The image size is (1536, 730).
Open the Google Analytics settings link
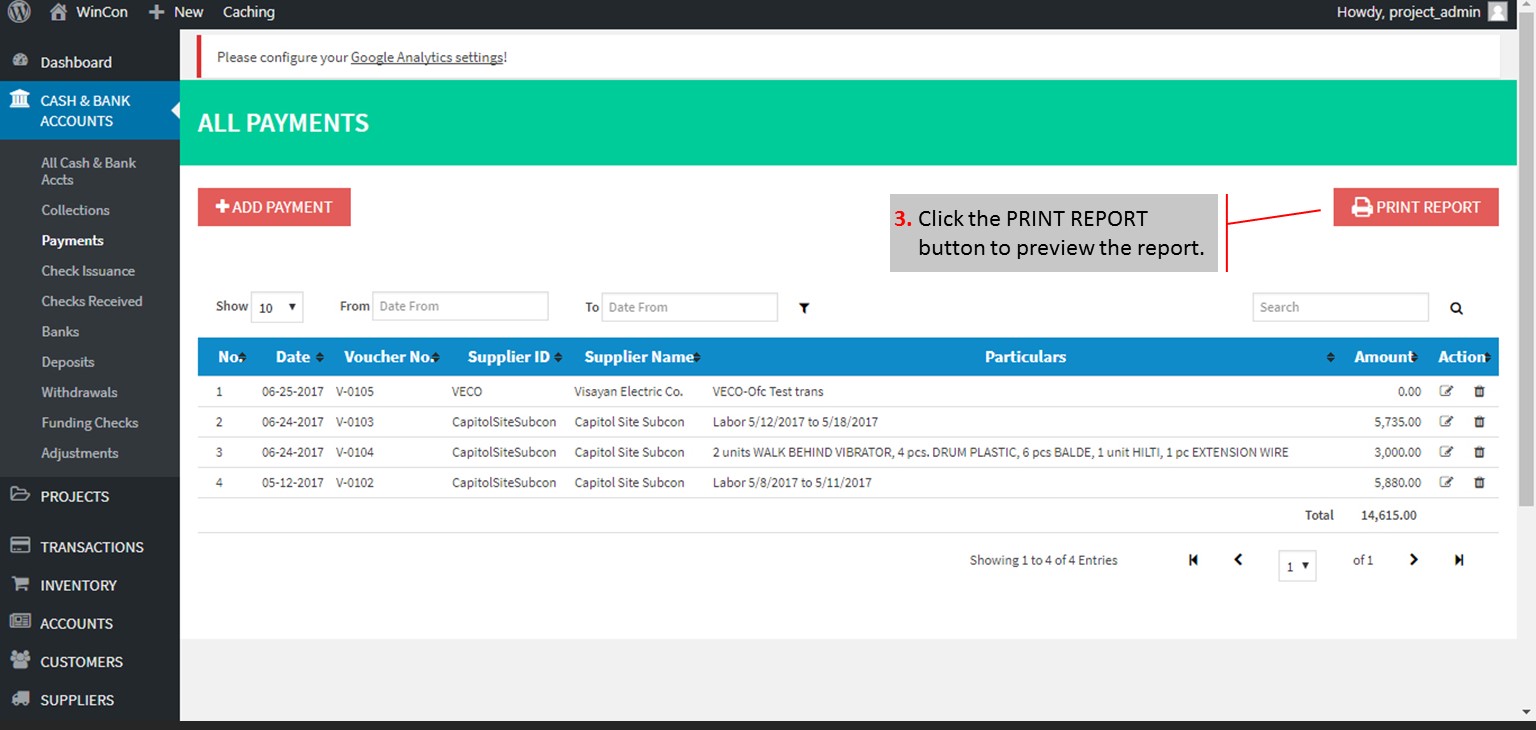pos(426,57)
